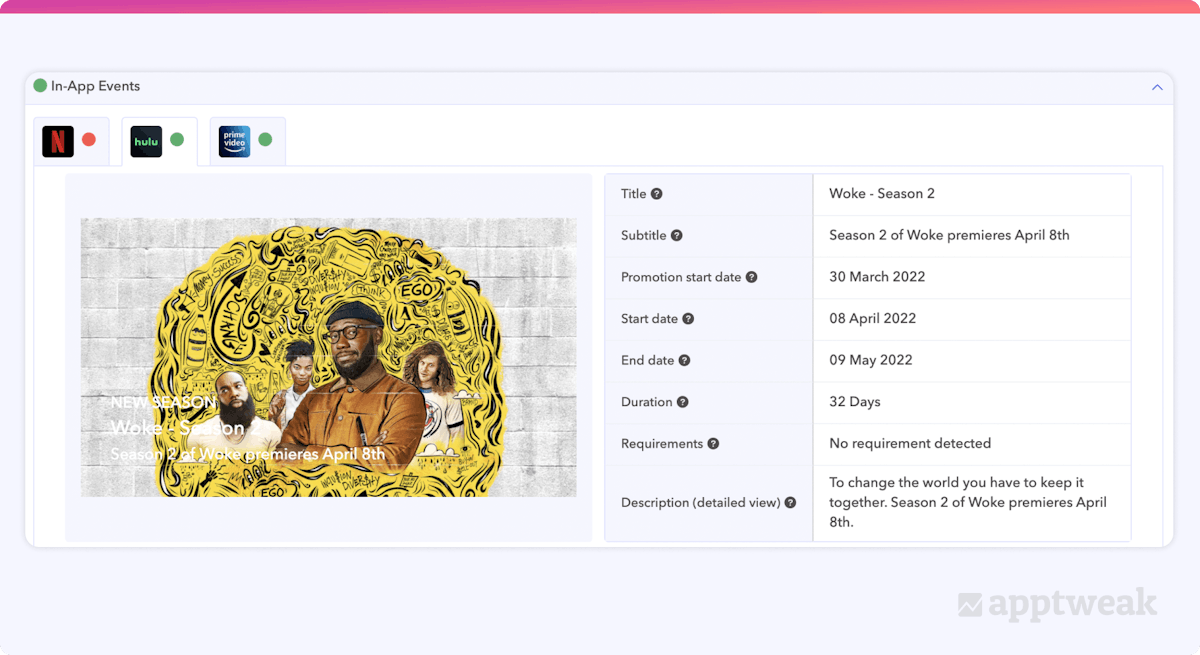Open the Woke Season 2 event artwork

coord(329,357)
